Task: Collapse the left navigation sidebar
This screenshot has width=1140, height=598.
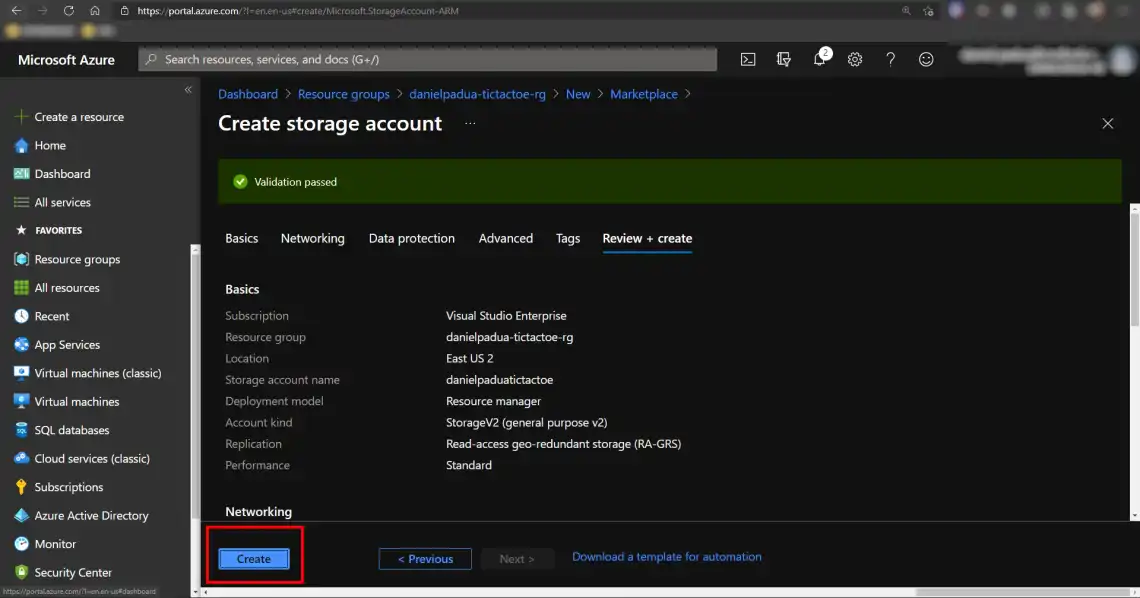Action: pos(188,88)
